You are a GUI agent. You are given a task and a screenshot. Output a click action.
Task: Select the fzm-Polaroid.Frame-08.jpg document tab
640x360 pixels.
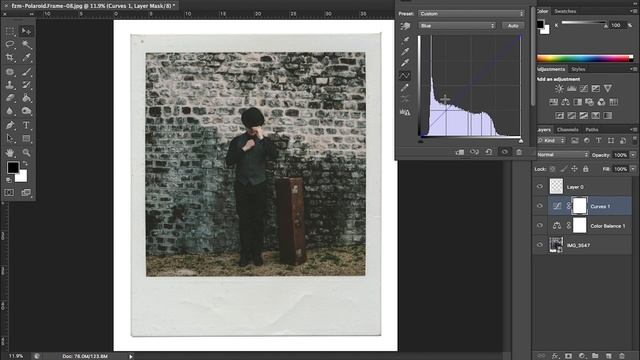tap(92, 6)
